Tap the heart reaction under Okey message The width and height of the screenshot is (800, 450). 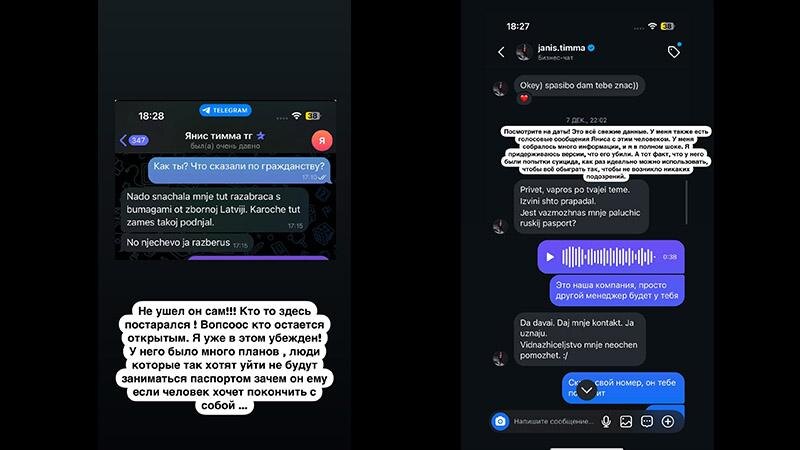(524, 99)
